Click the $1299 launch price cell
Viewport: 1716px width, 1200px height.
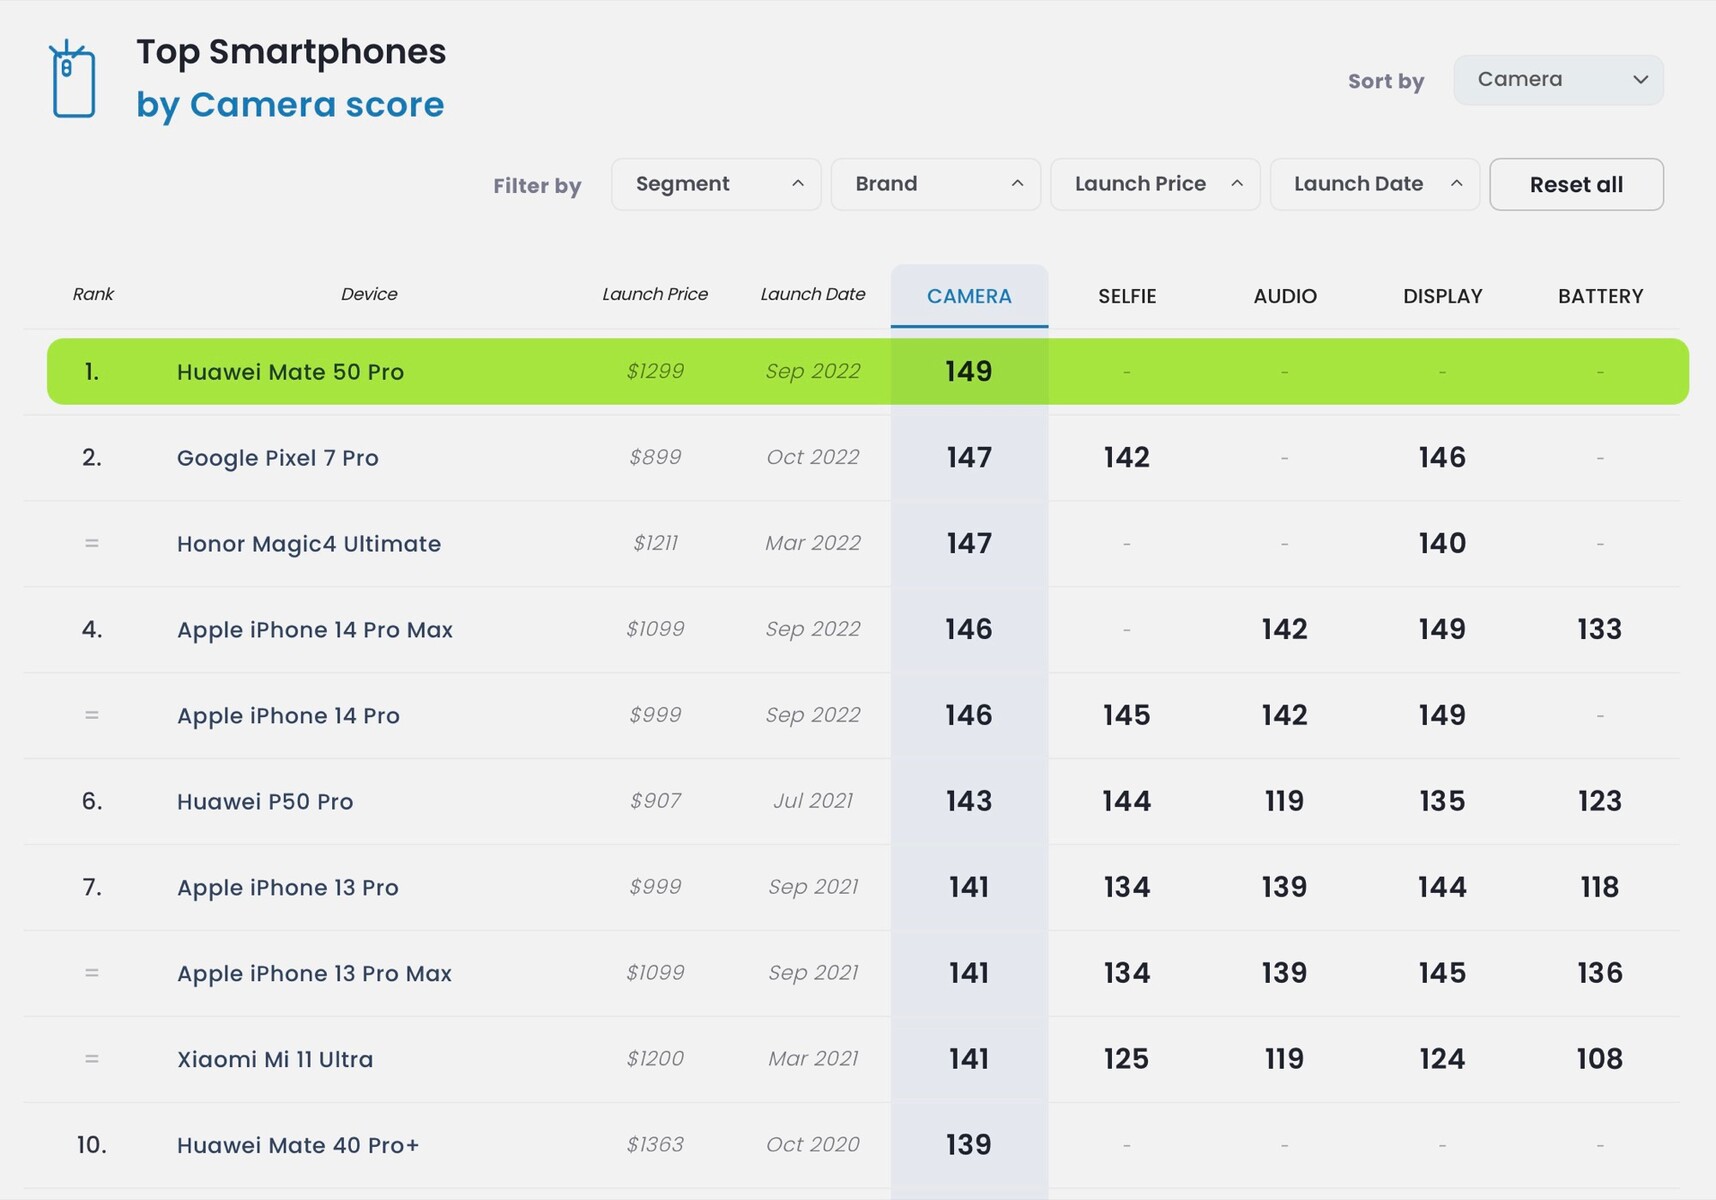(x=655, y=371)
